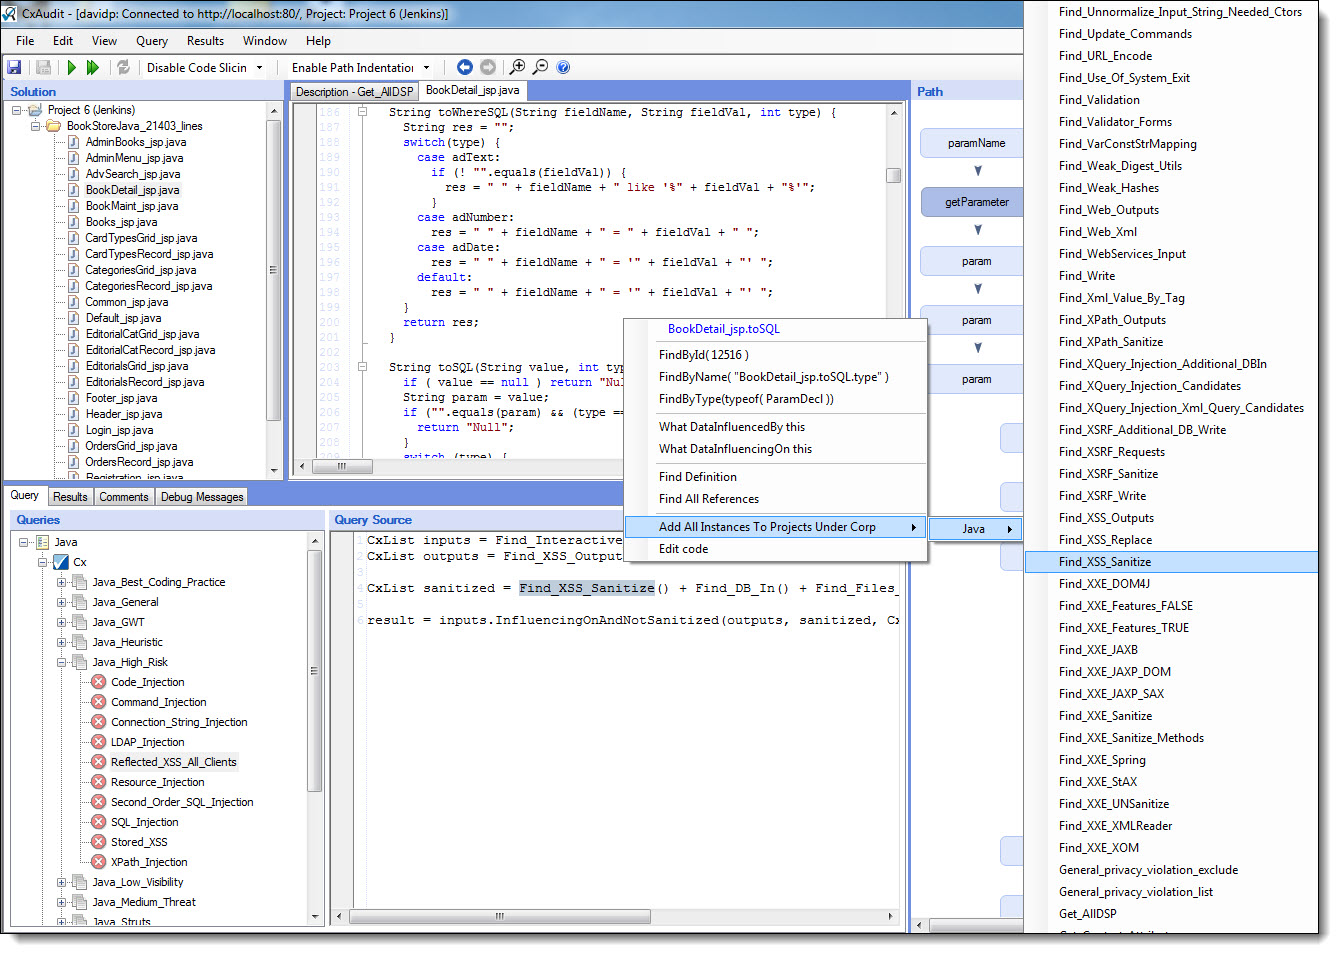Open the Window menu

pos(265,41)
